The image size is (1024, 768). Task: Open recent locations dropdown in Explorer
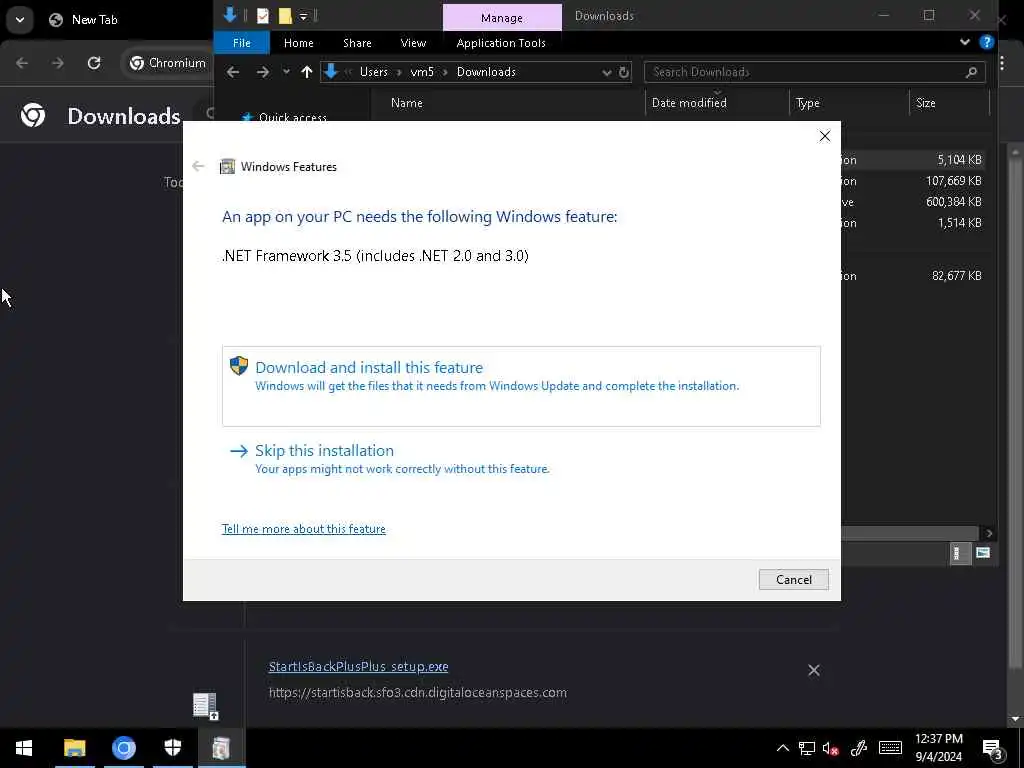tap(286, 72)
